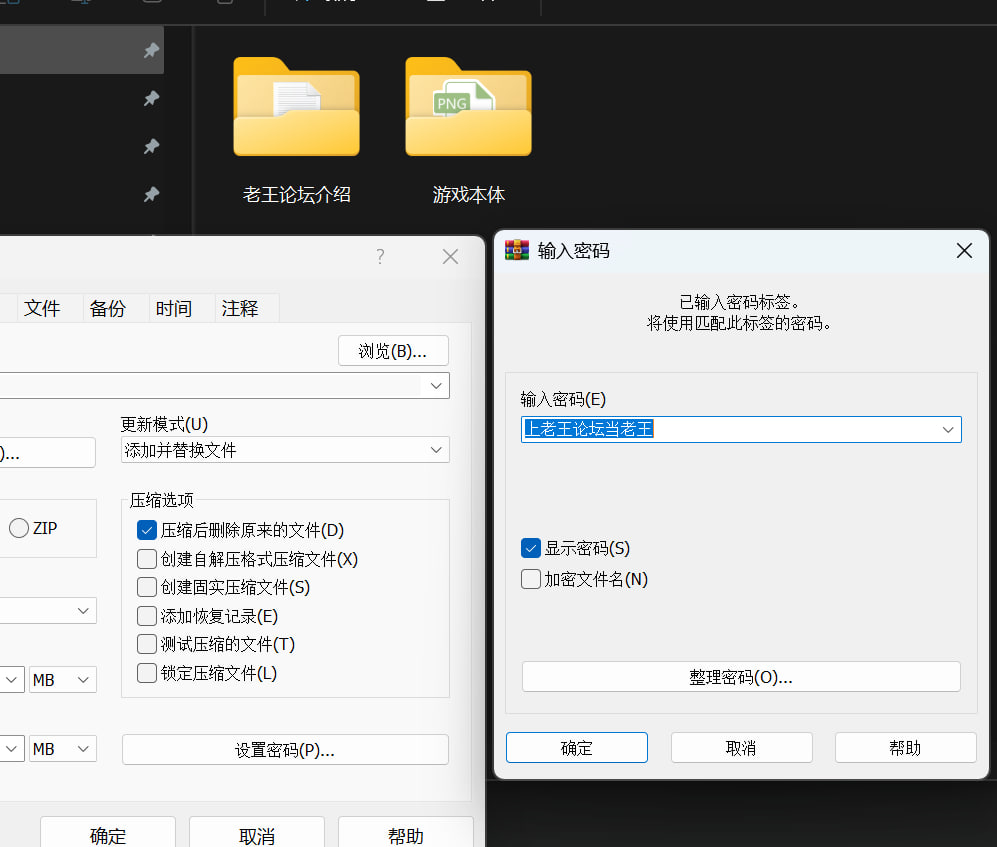Click the 设置密码 button

[285, 750]
